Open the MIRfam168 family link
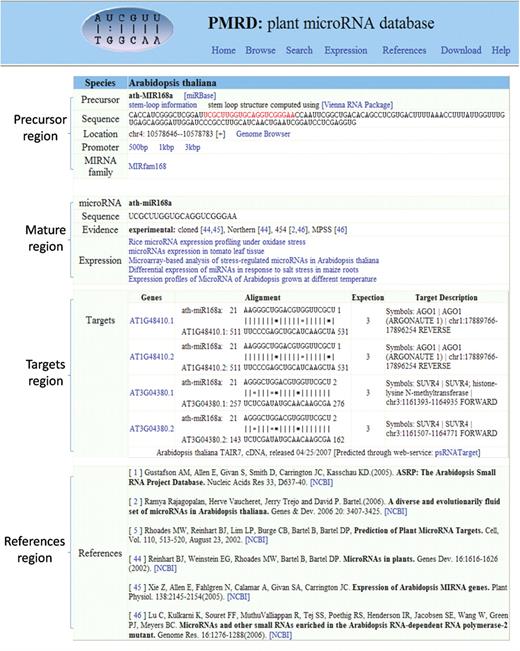Image resolution: width=520 pixels, height=651 pixels. [147, 166]
